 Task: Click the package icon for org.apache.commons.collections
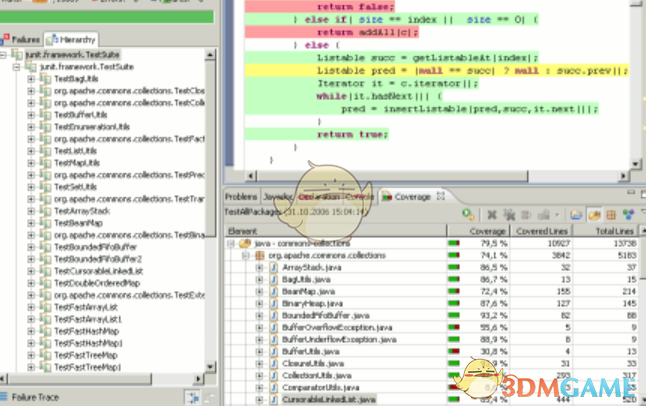259,256
